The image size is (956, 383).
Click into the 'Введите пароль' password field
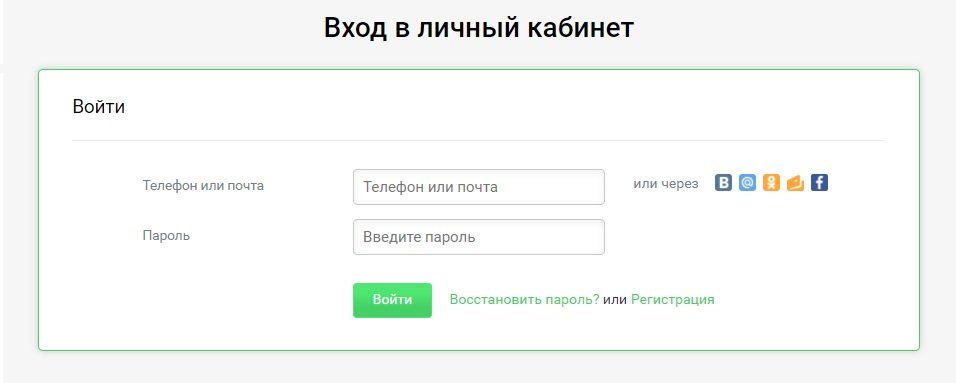coord(479,237)
